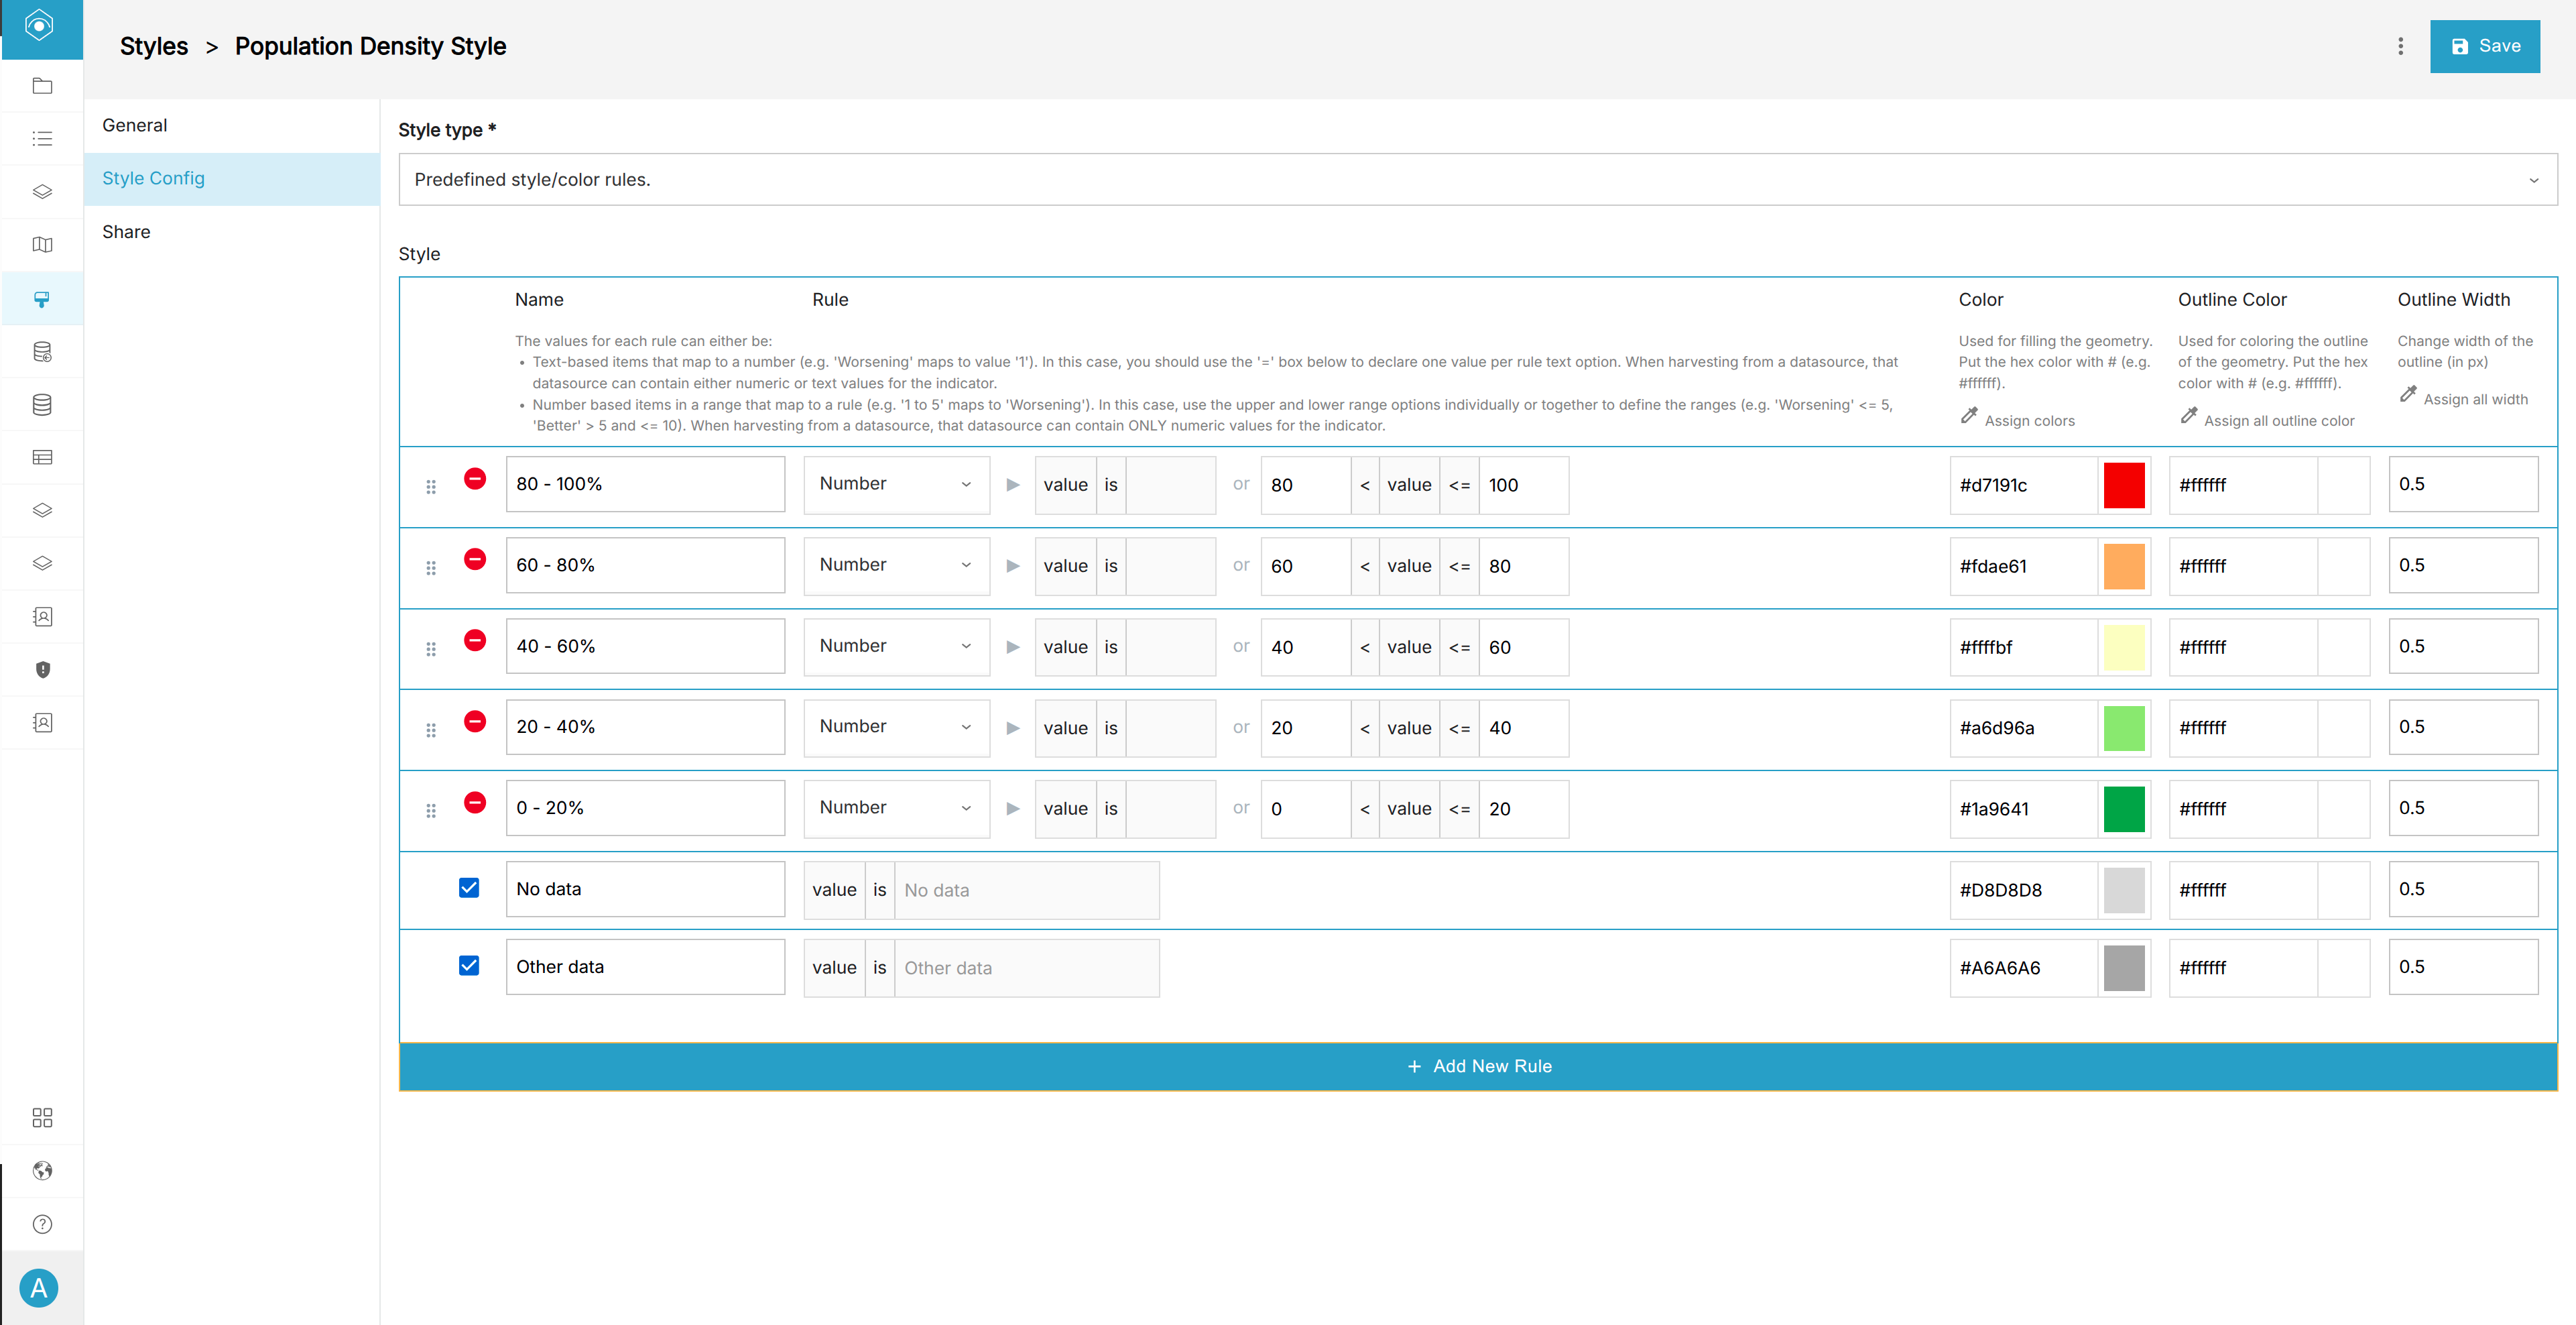
Task: Open the database-with-gear icon in the sidebar
Action: (x=42, y=352)
